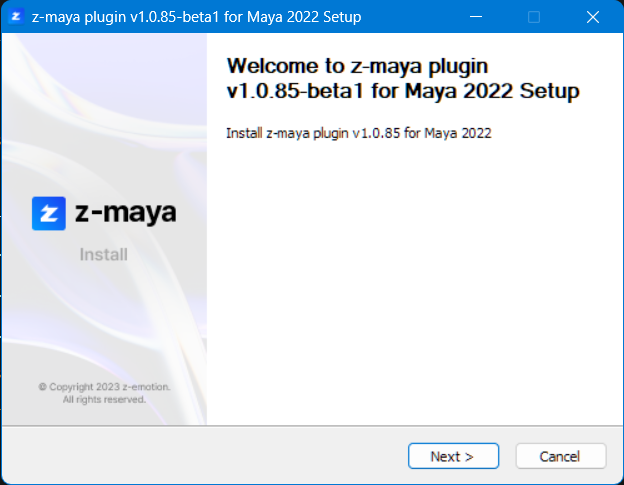Viewport: 624px width, 485px height.
Task: Click the greyed-out maximize button
Action: tap(534, 17)
